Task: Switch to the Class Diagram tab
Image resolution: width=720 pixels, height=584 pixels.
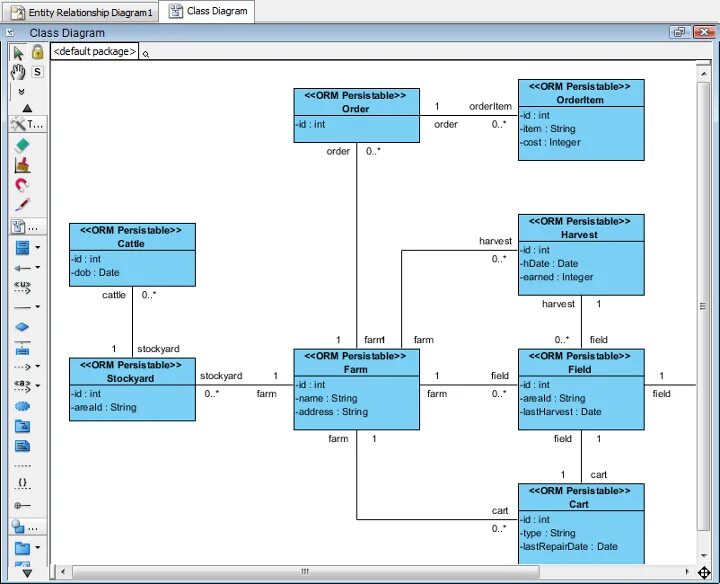Action: point(208,11)
